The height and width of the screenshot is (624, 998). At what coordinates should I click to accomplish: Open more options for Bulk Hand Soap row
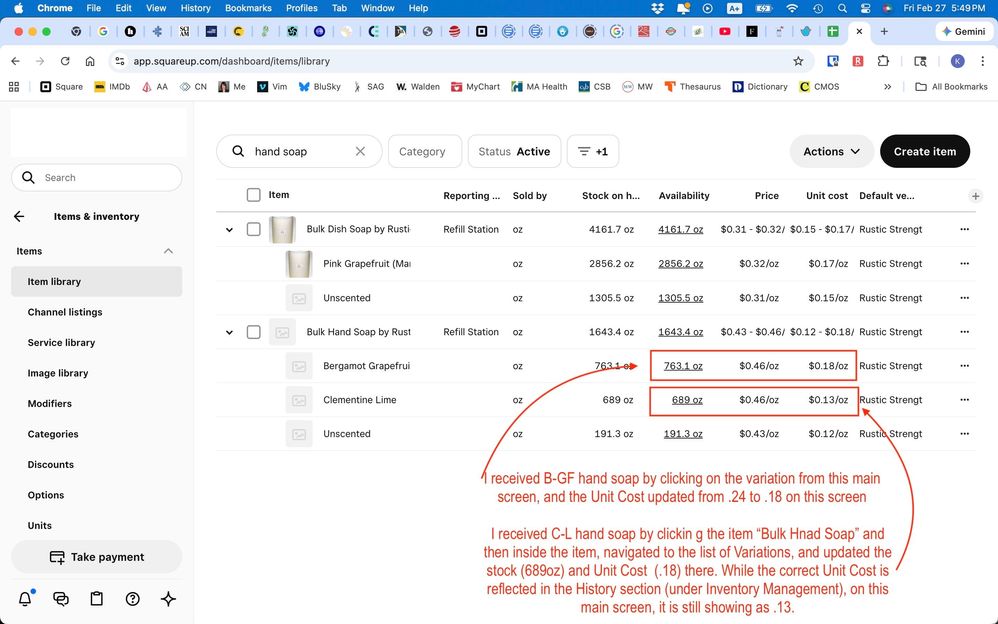[964, 332]
